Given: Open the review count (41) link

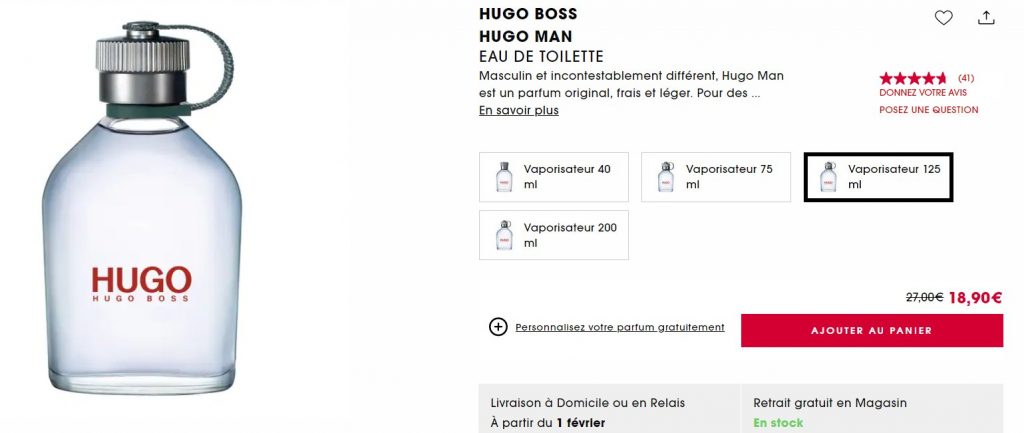Looking at the screenshot, I should [x=966, y=78].
